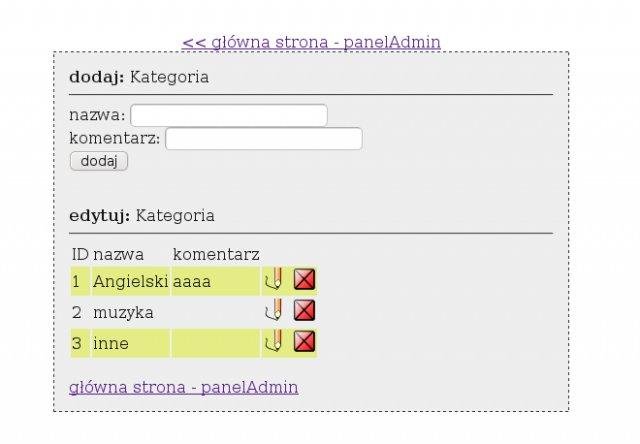Viewport: 640px width, 444px height.
Task: Click the dodaj: Kategoria heading
Action: pos(139,77)
